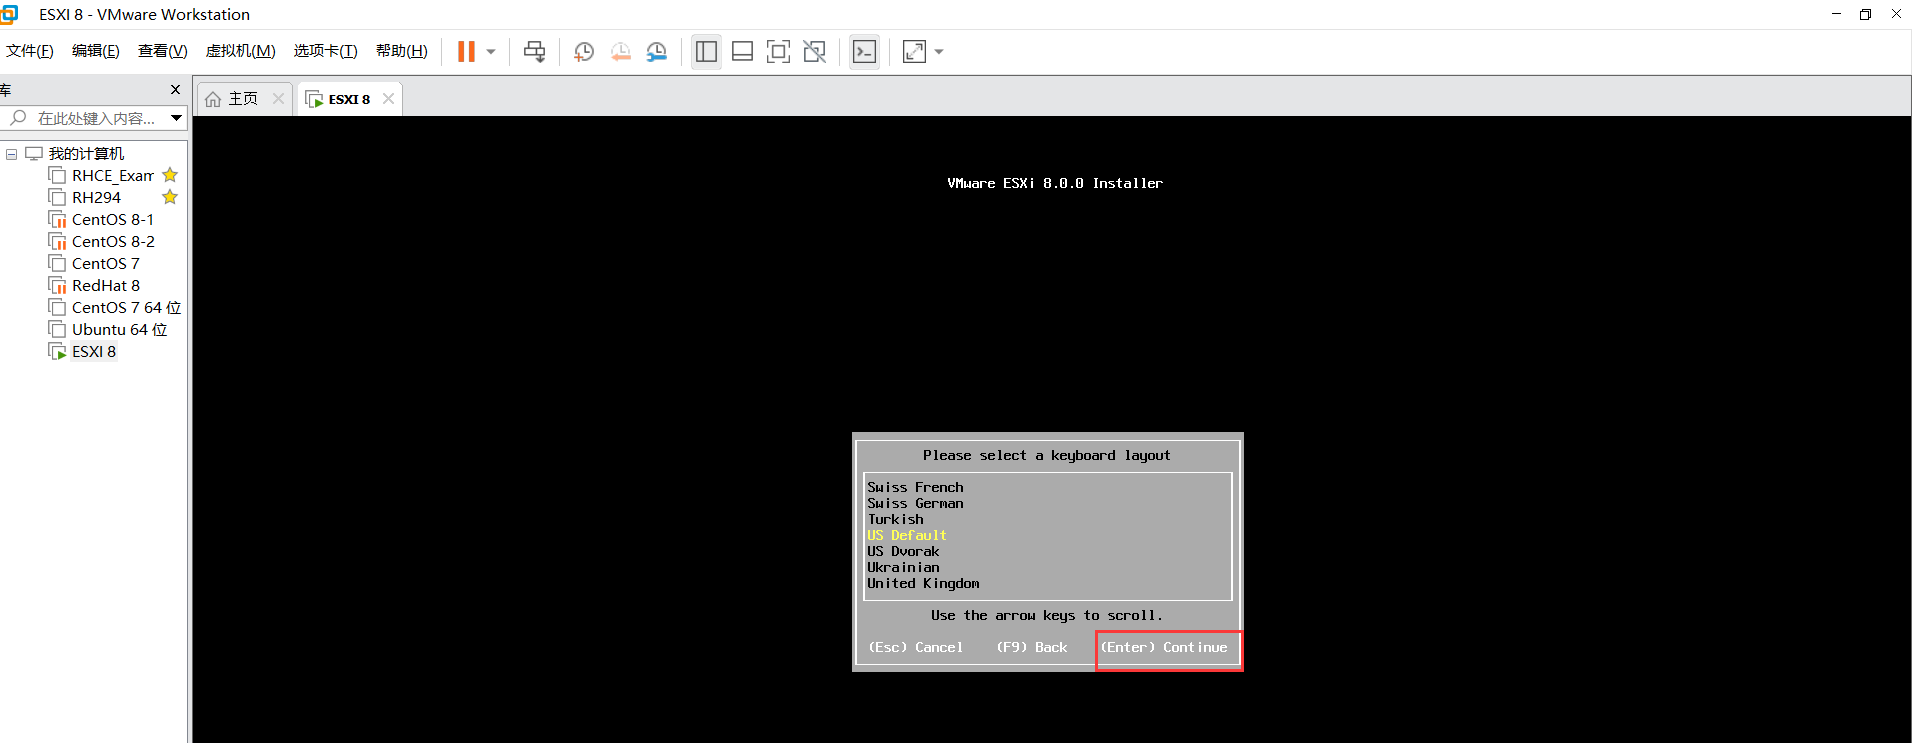The height and width of the screenshot is (743, 1912).
Task: Open the library search filter dropdown
Action: (177, 118)
